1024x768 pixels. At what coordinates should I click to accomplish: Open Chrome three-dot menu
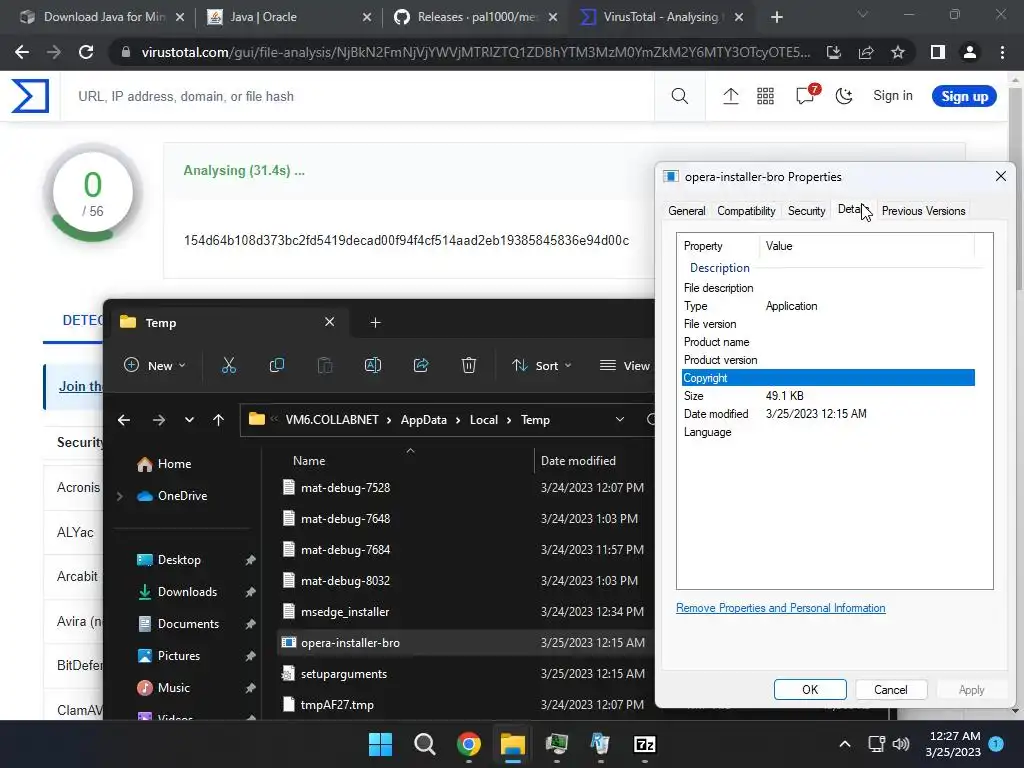click(x=1002, y=52)
